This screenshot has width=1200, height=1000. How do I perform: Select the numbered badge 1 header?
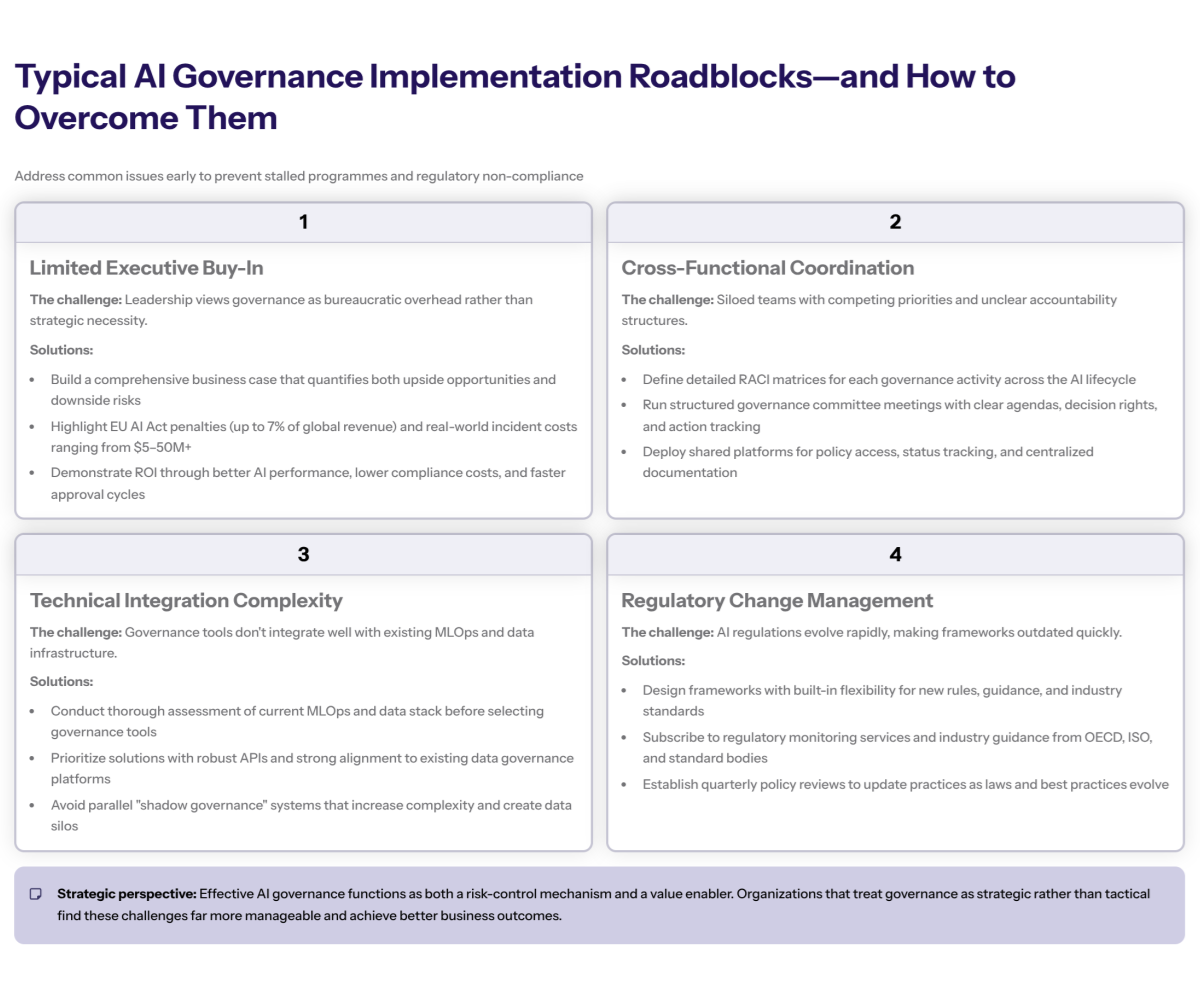click(x=303, y=222)
